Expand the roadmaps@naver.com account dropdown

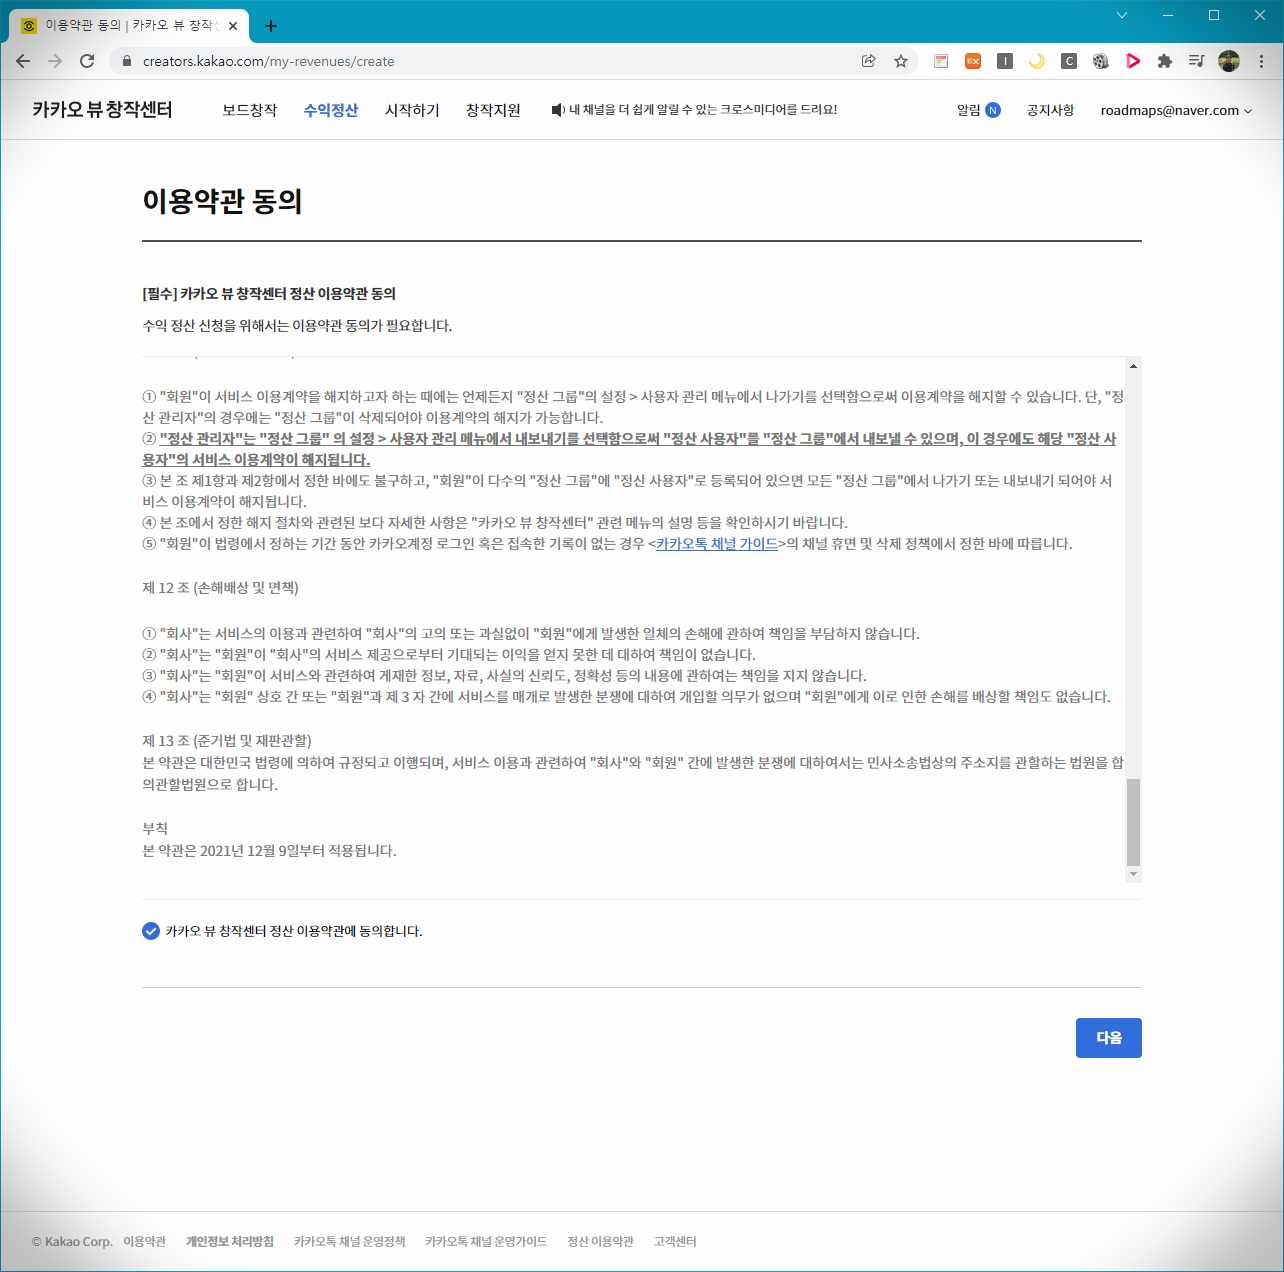[1175, 110]
